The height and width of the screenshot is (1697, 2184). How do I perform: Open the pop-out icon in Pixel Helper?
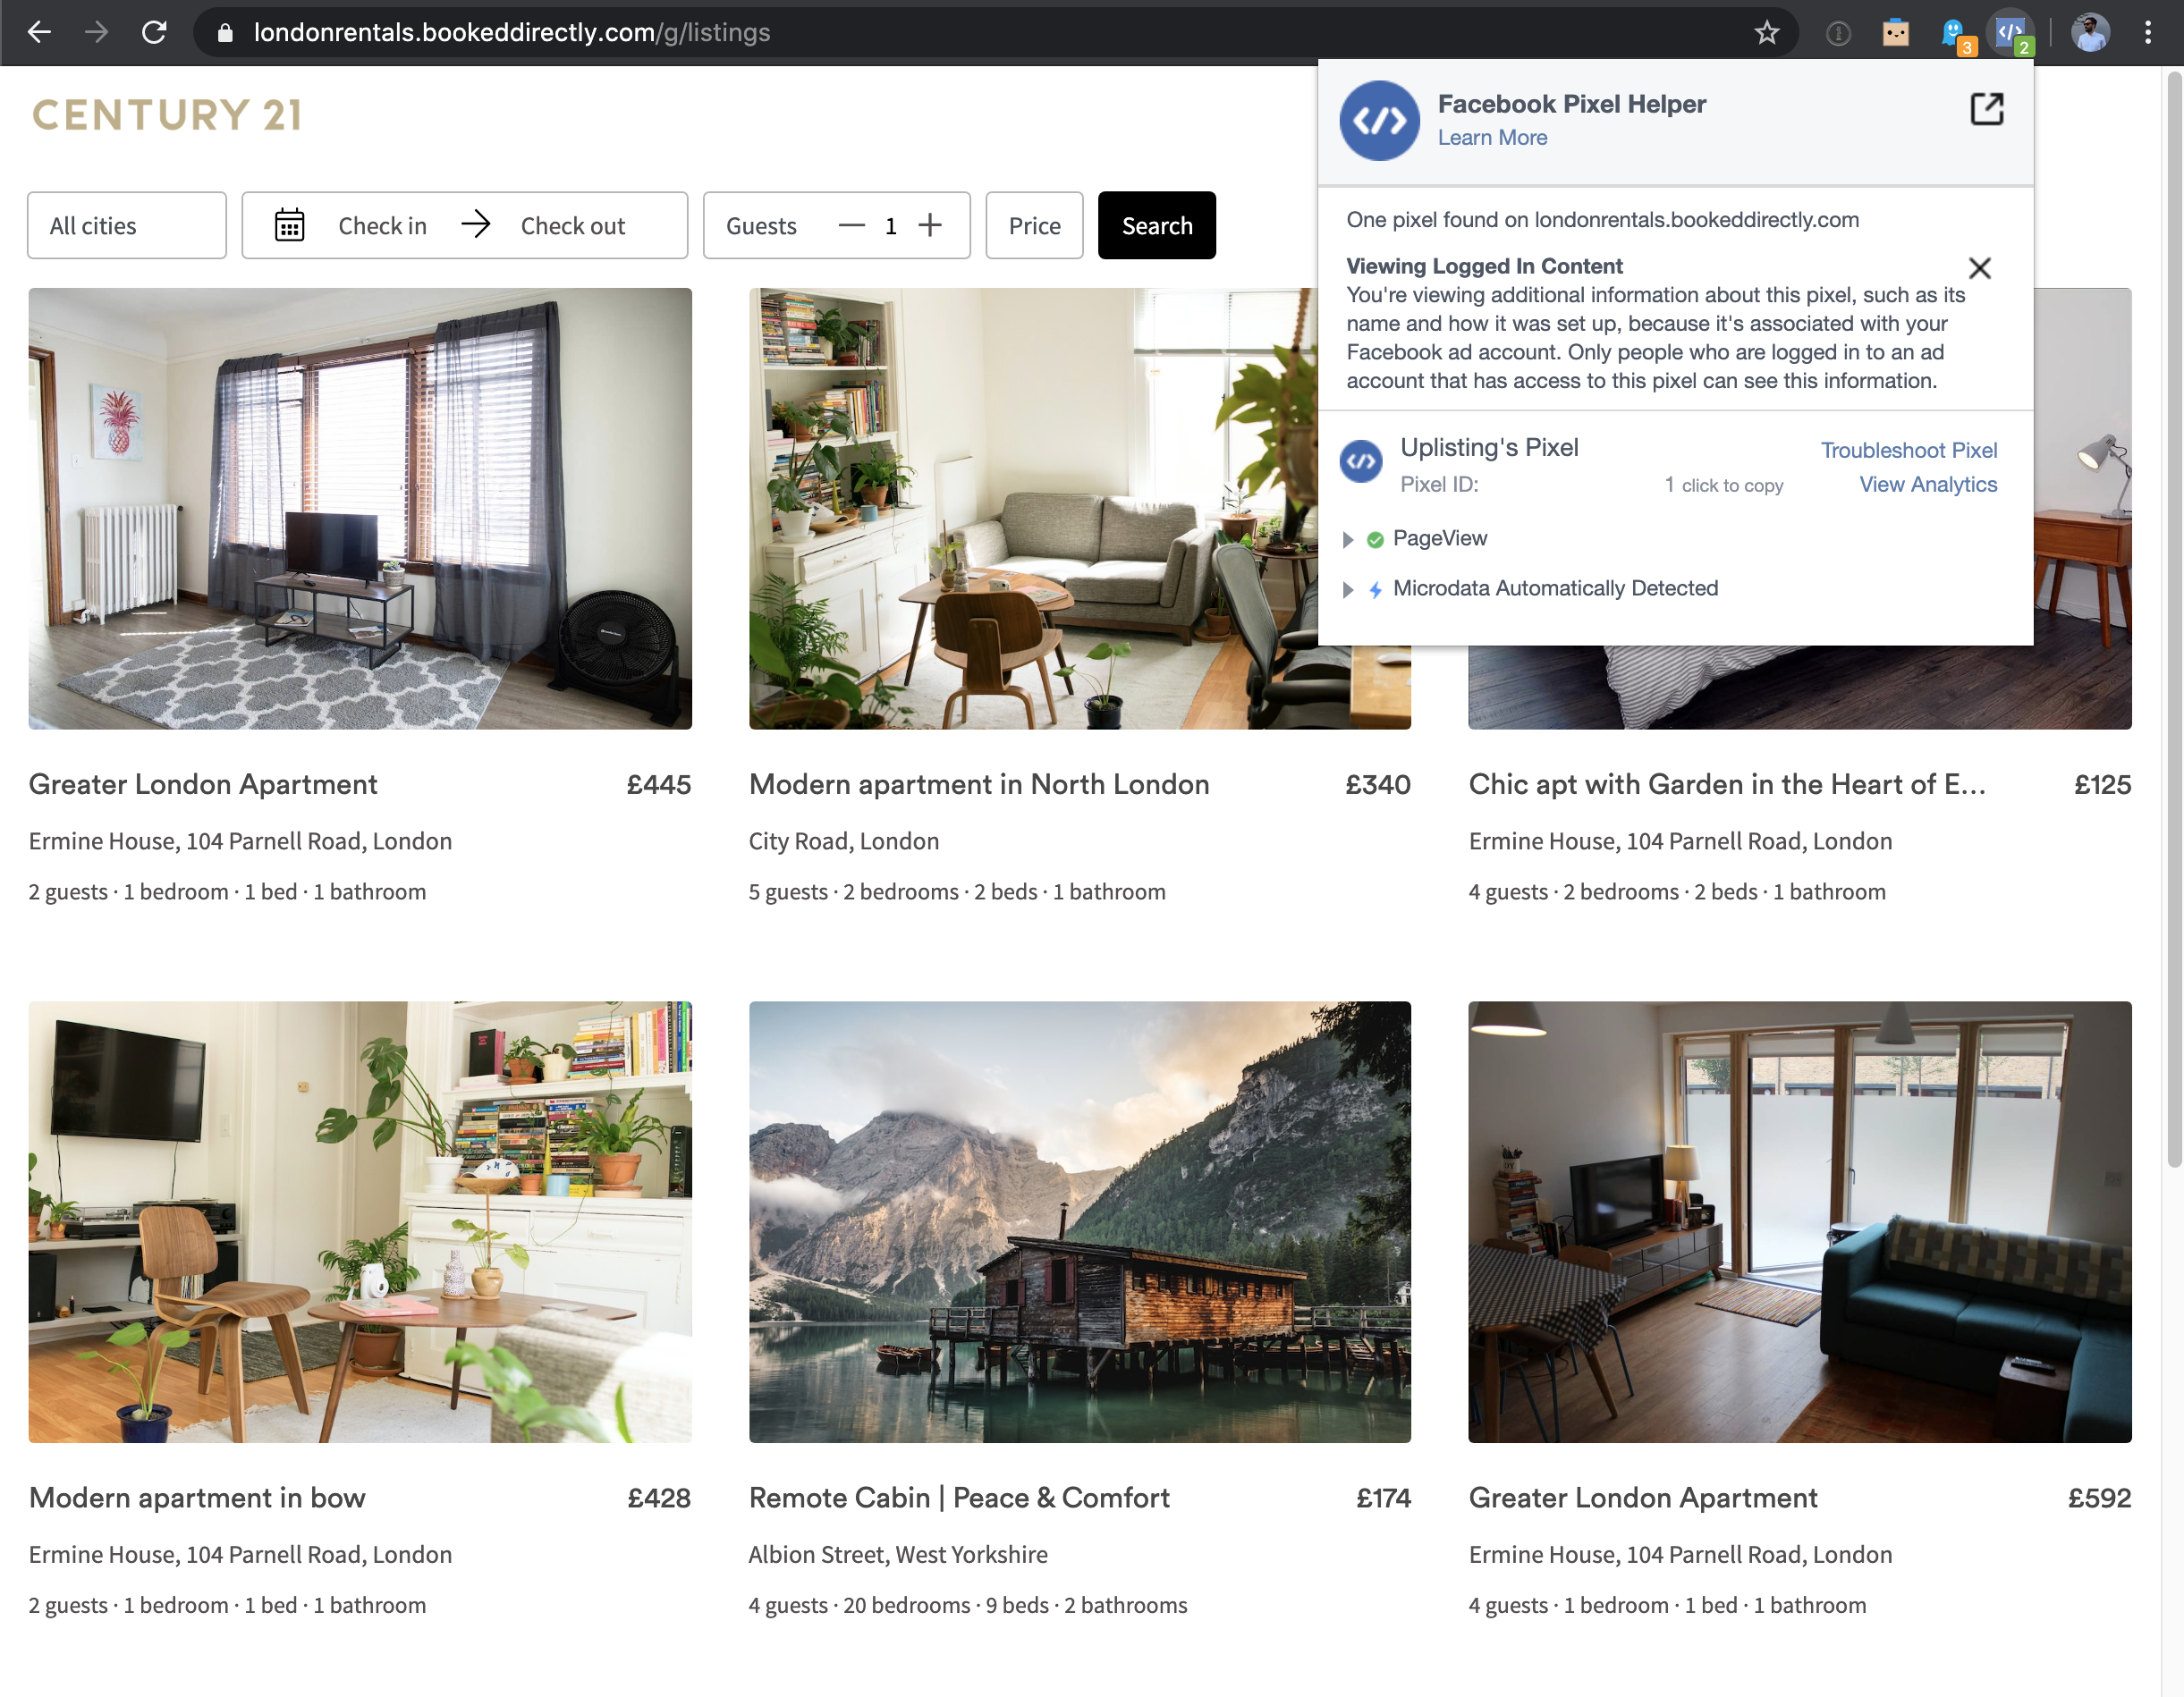tap(1986, 109)
